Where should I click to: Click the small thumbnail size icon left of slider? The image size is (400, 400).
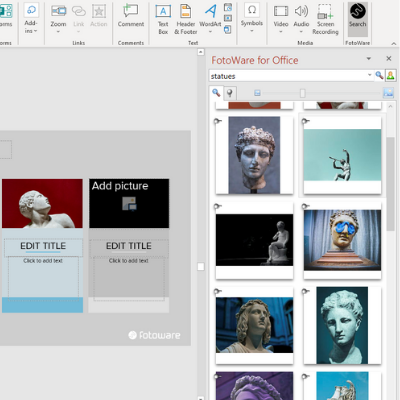[257, 93]
